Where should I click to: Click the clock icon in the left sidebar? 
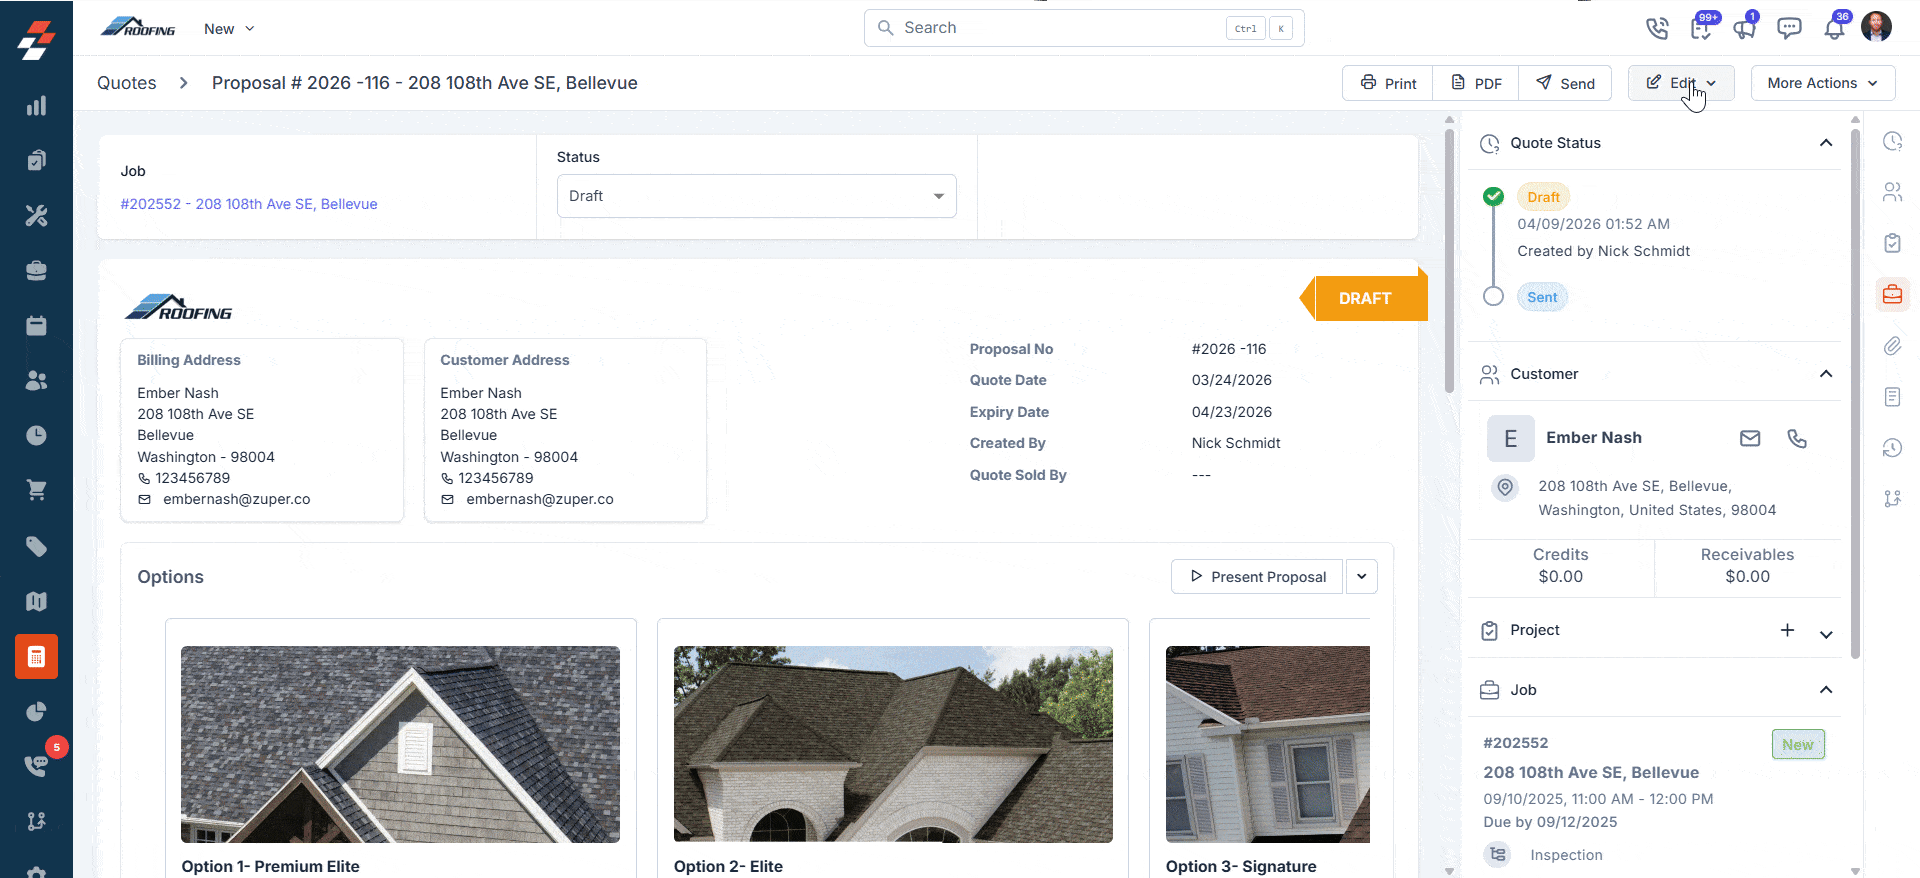36,435
